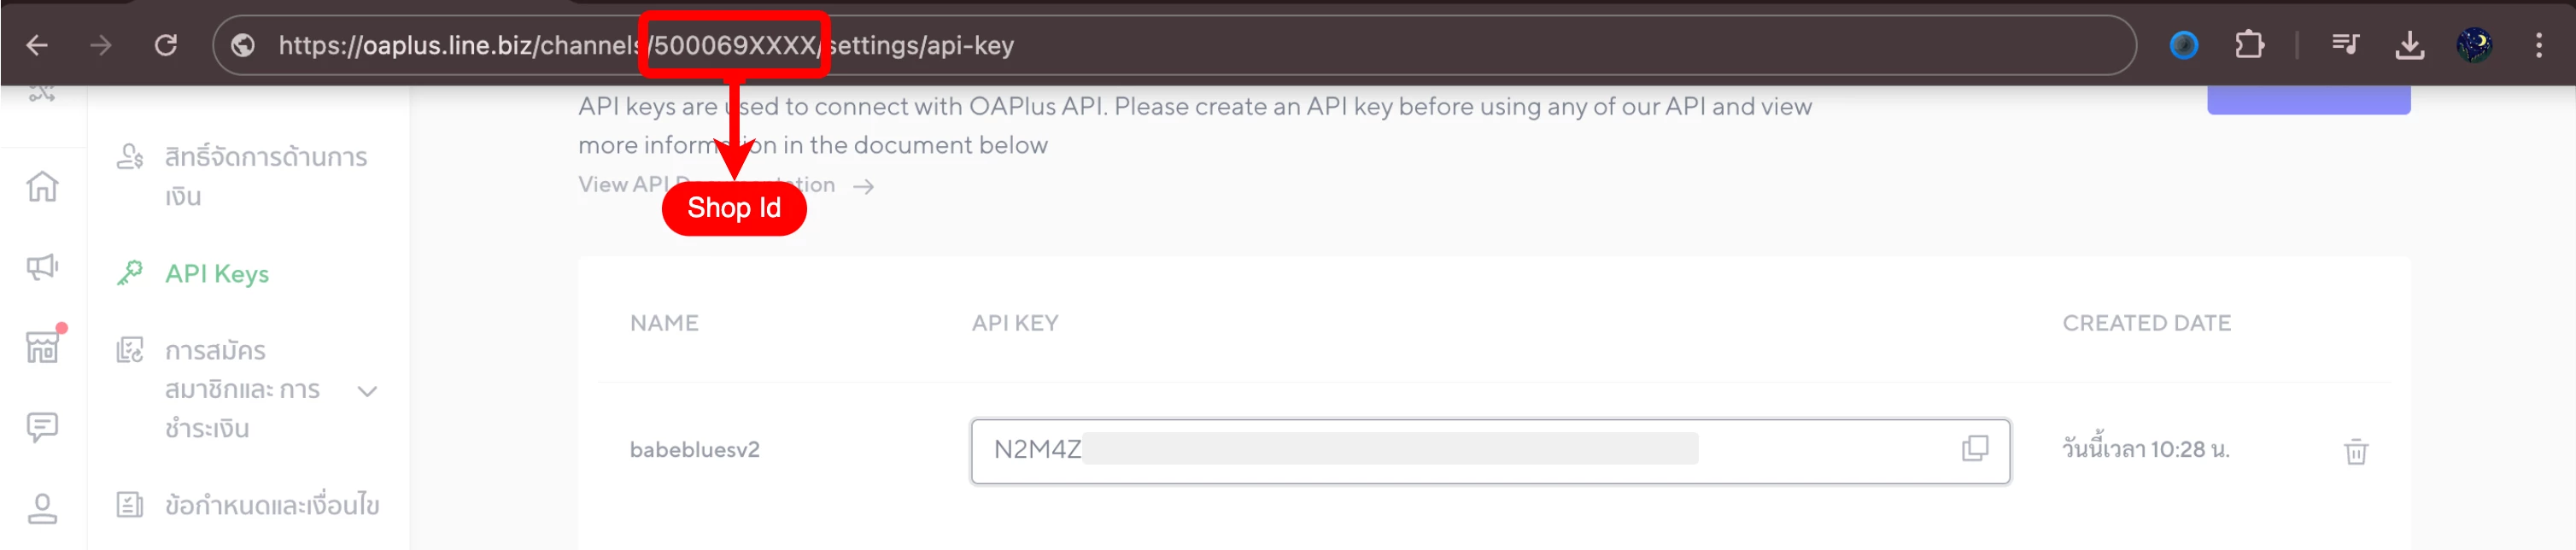Open ข้อกำหนดและเงื่อนไข settings item
Screen dimensions: 2576x550
coord(271,505)
